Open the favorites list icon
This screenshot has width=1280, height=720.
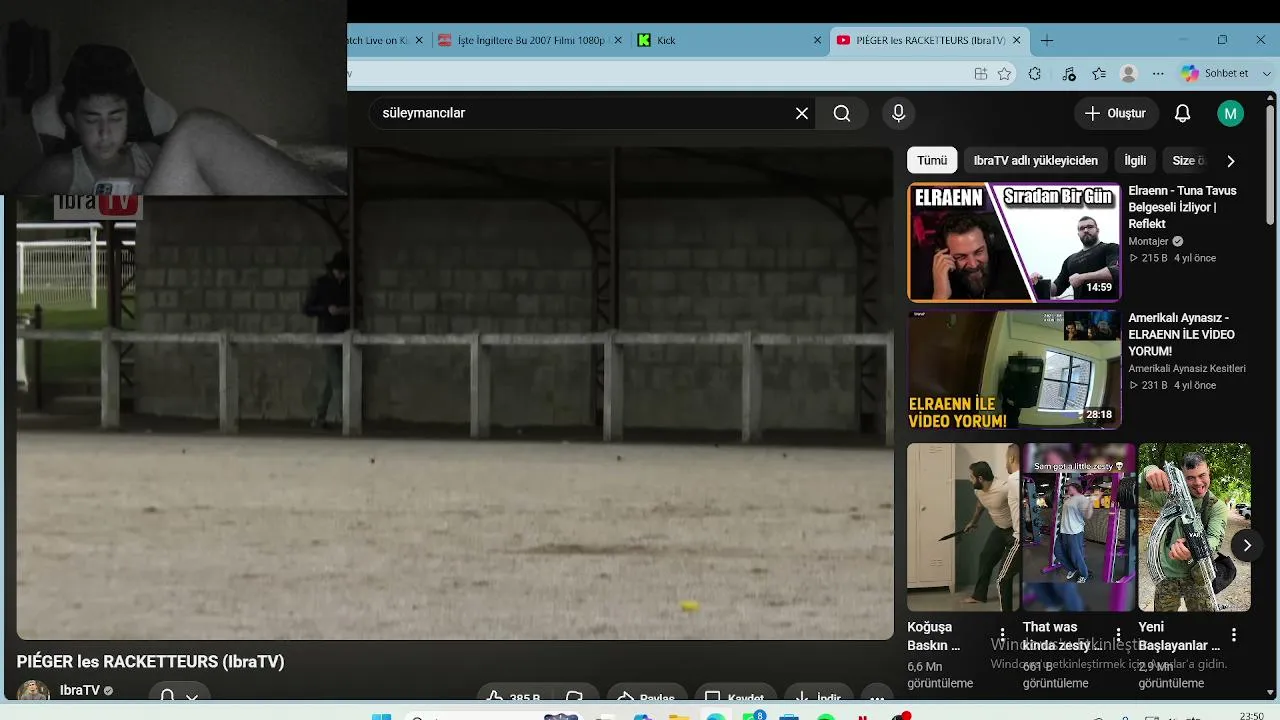click(x=1099, y=73)
